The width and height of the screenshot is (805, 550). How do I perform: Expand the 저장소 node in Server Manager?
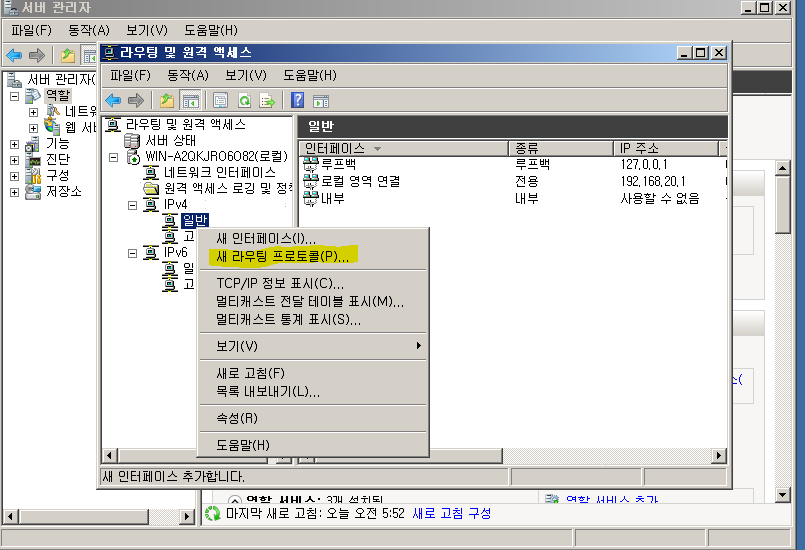click(14, 193)
